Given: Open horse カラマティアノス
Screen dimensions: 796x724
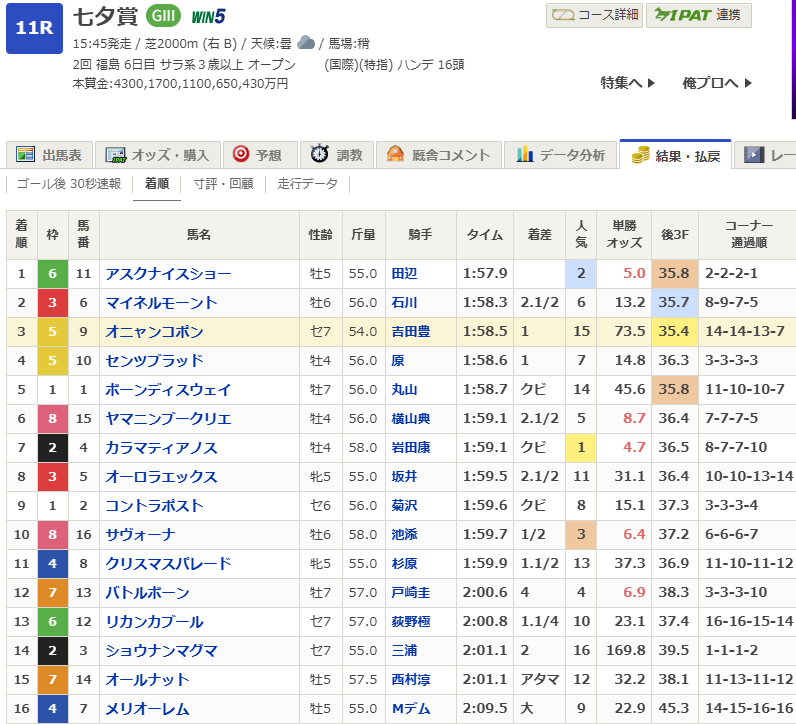Looking at the screenshot, I should point(161,447).
